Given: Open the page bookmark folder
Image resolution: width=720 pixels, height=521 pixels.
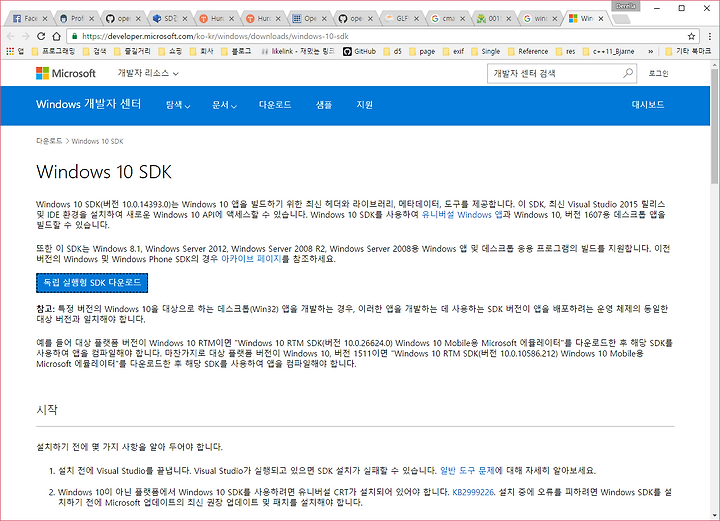Looking at the screenshot, I should 422,51.
